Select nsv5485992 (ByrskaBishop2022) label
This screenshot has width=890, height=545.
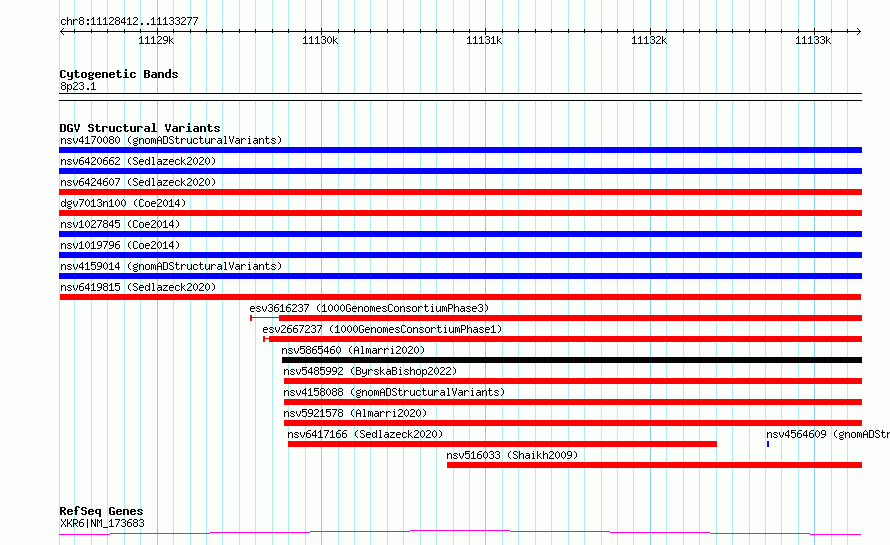[x=370, y=371]
